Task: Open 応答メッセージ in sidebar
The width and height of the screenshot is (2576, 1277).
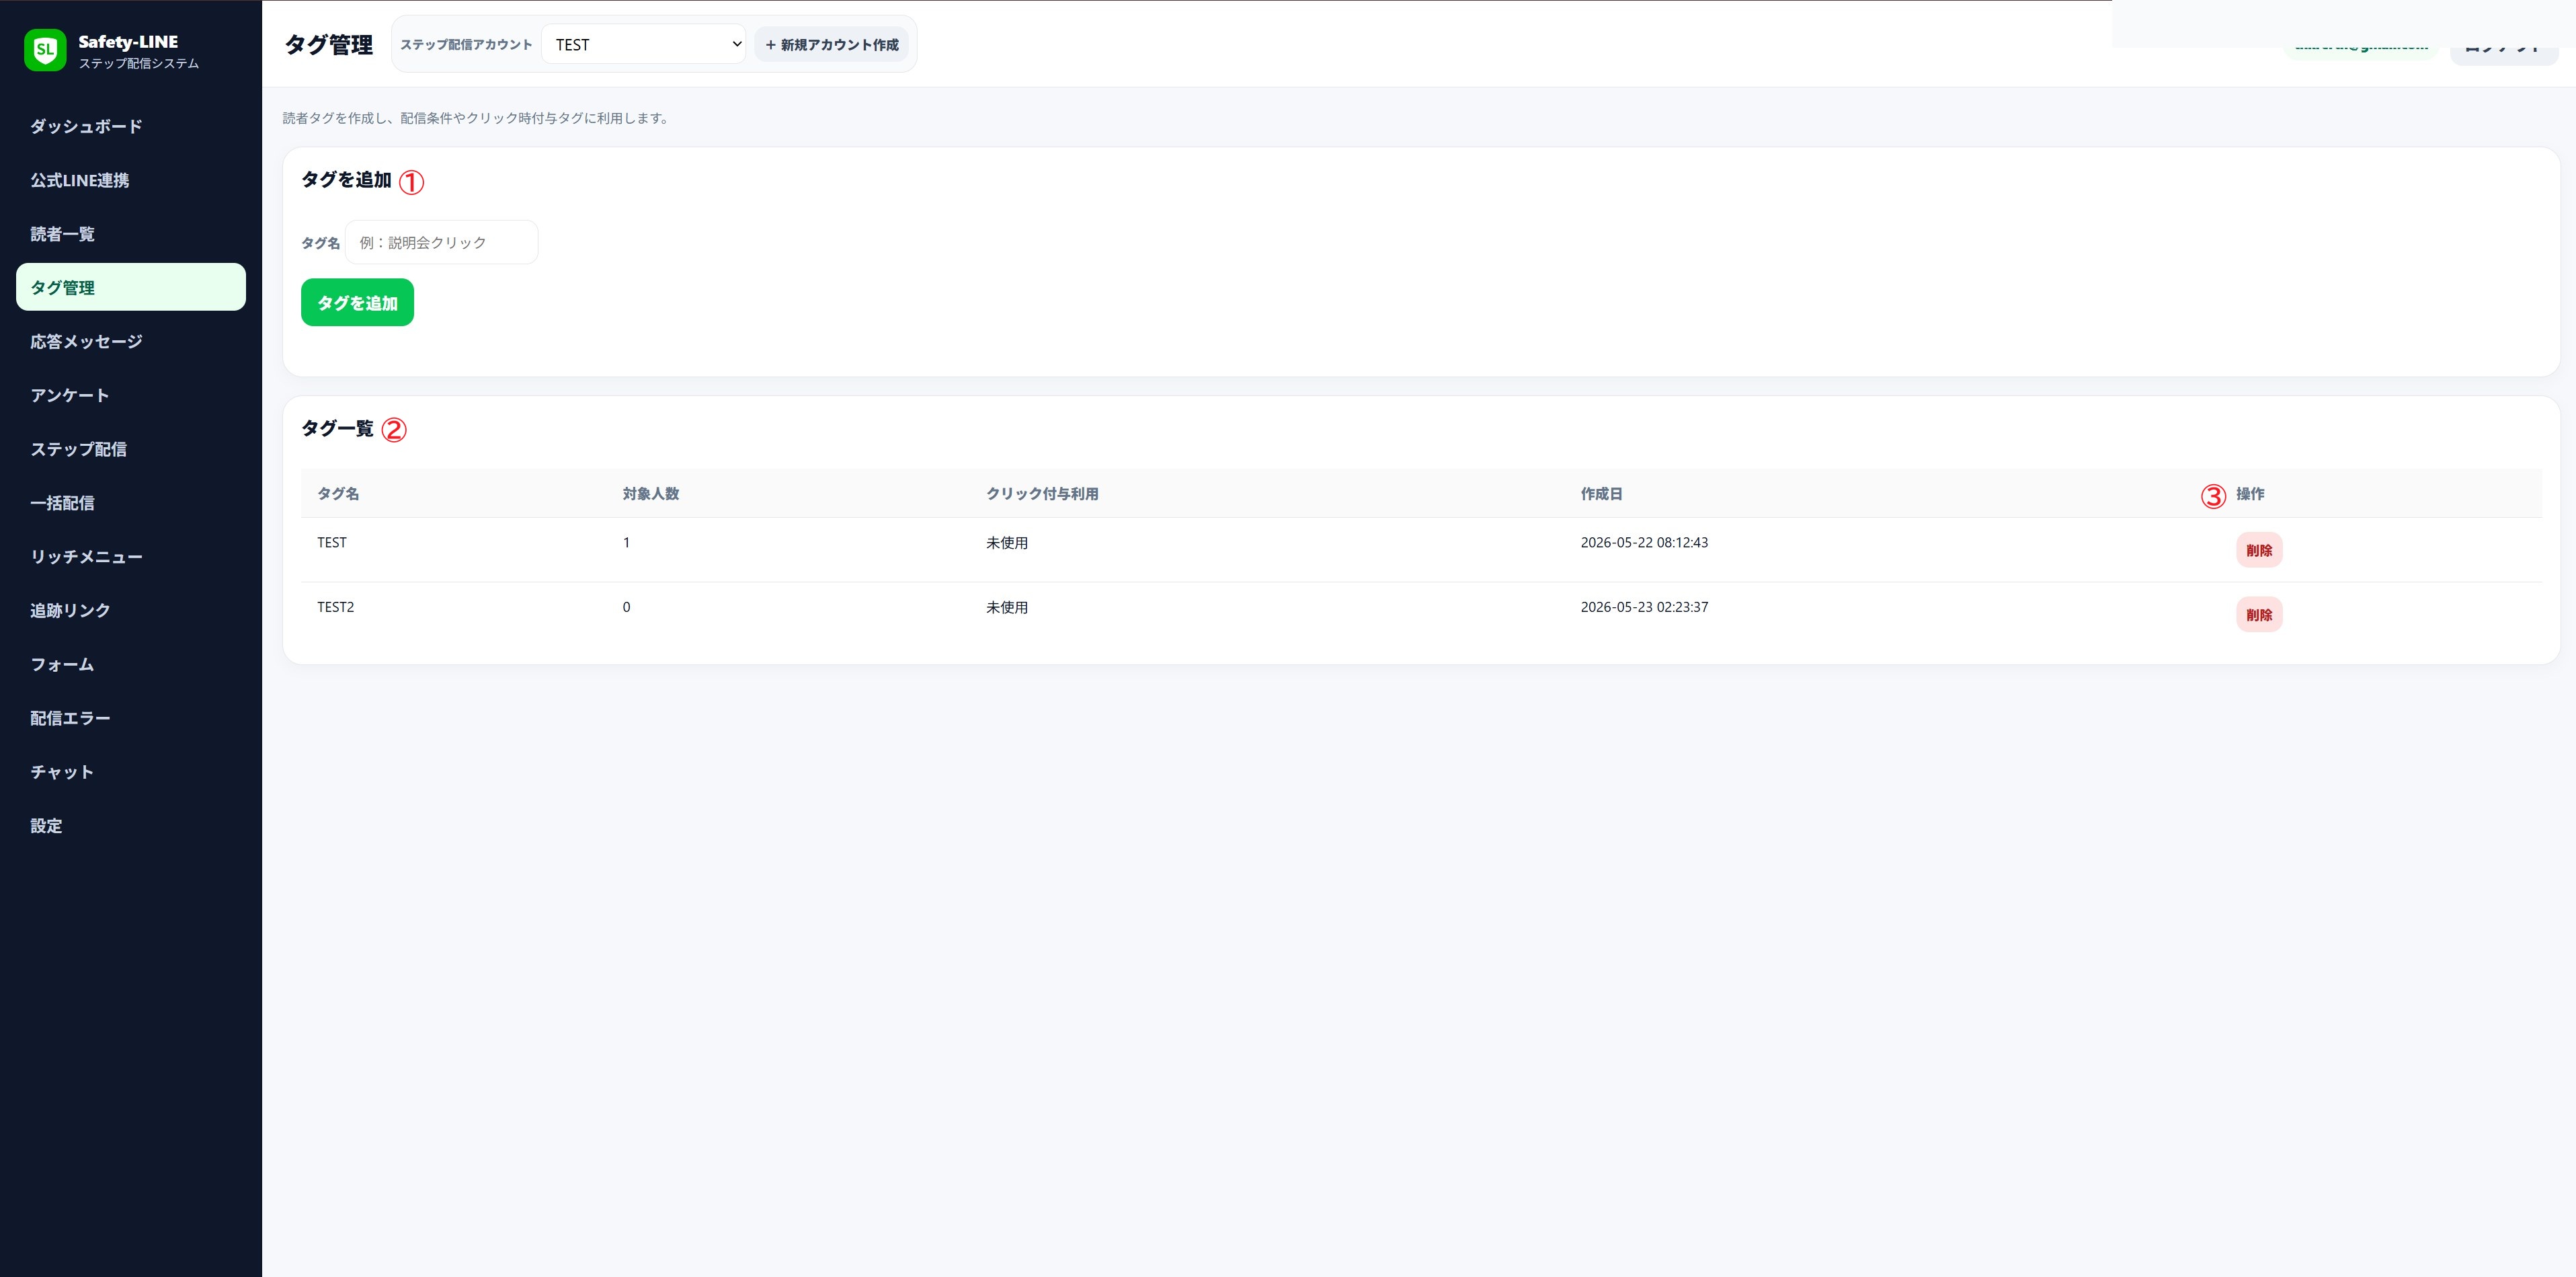Action: 131,341
